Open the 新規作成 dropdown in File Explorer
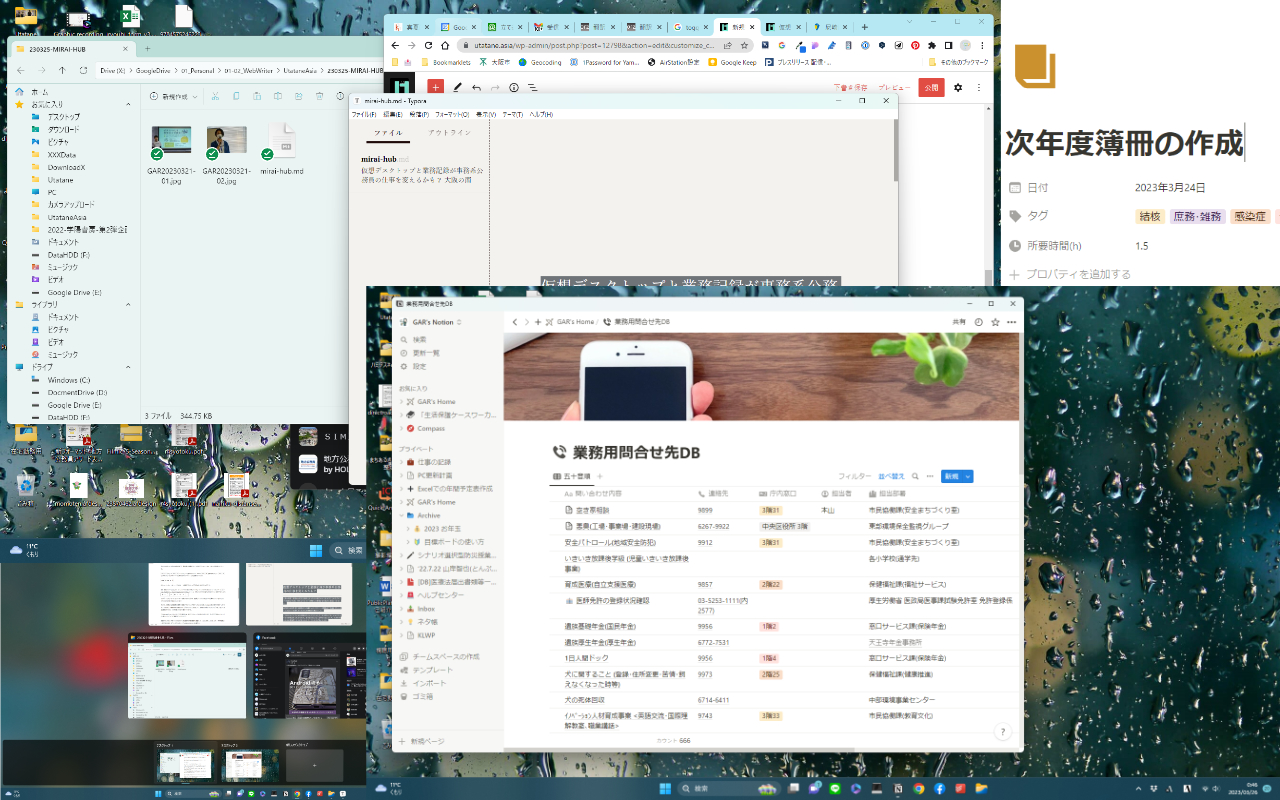The image size is (1280, 800). click(x=173, y=96)
